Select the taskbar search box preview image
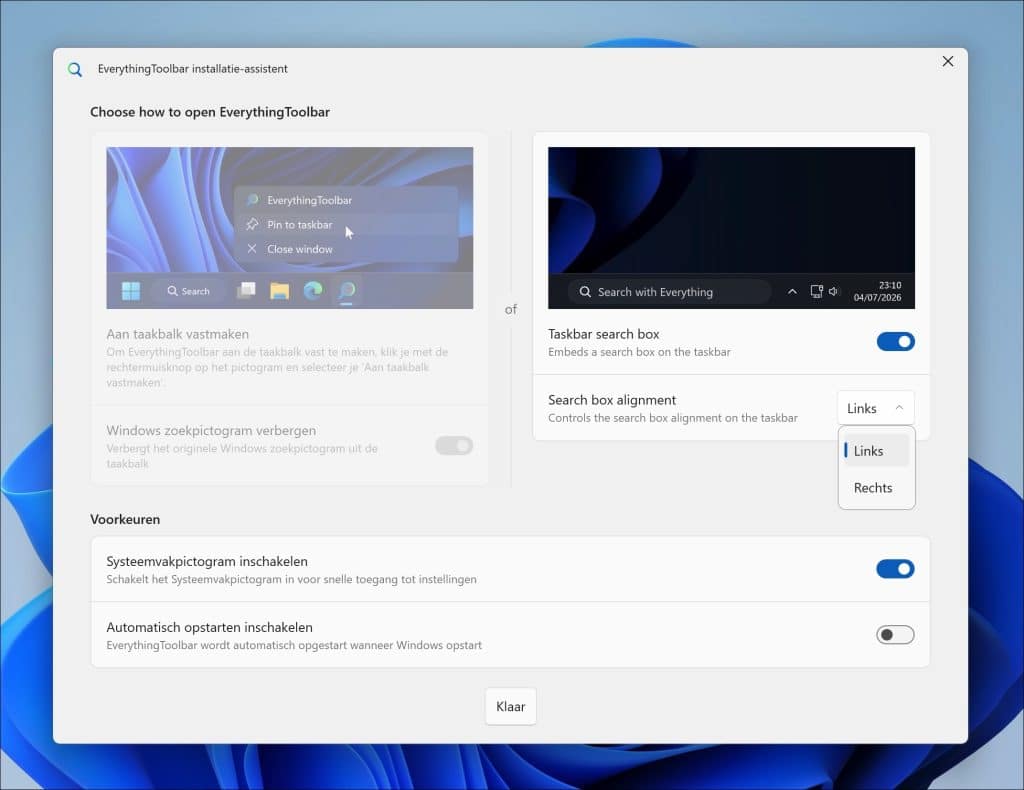Screen dimensions: 1024x790 731,228
